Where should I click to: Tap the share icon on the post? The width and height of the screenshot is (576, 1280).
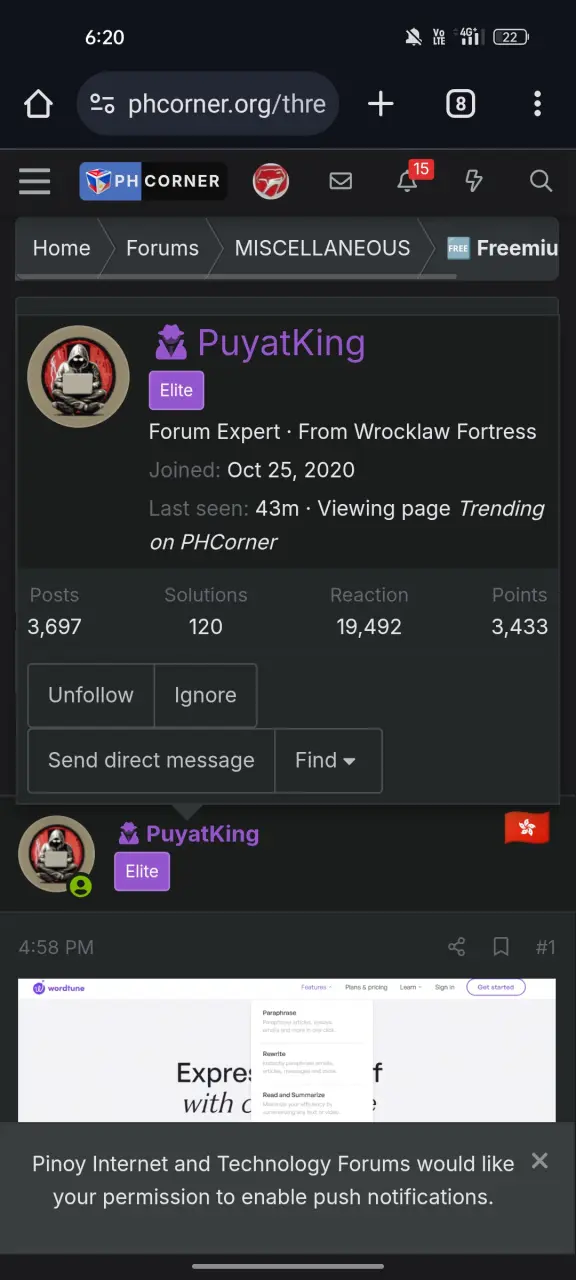(x=457, y=946)
